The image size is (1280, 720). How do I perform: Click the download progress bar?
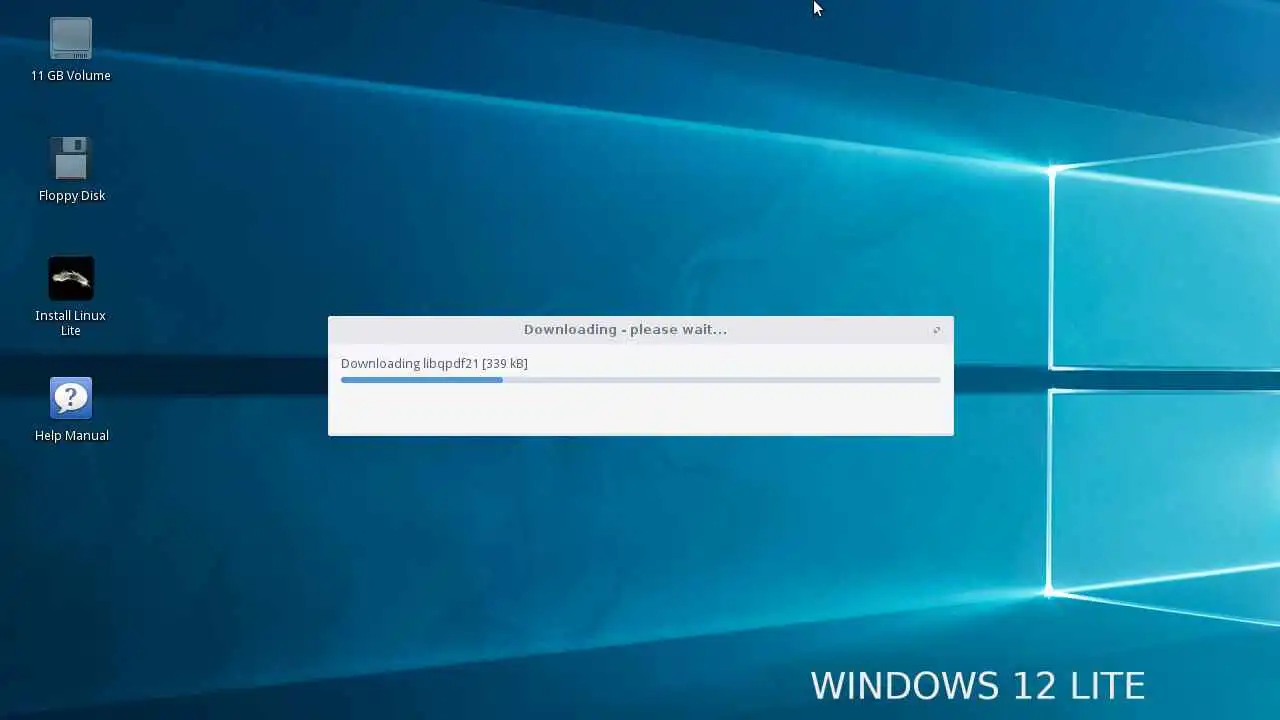[x=640, y=380]
